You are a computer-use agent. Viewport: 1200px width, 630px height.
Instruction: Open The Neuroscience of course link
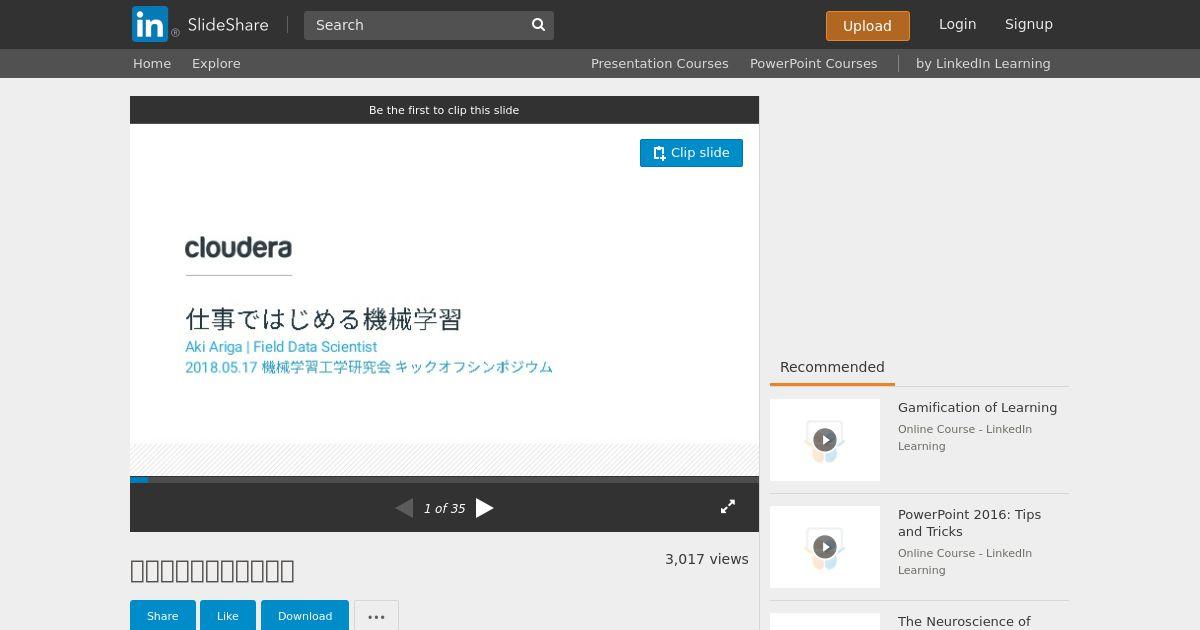(964, 621)
